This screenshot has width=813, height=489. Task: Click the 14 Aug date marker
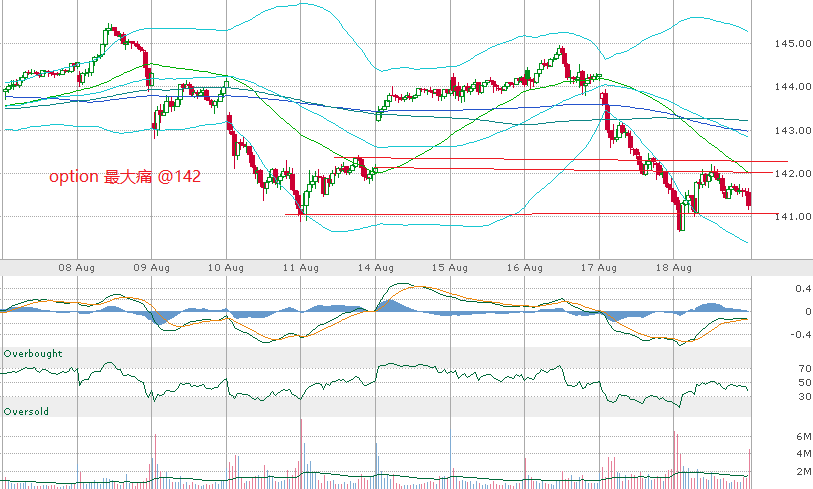[376, 268]
